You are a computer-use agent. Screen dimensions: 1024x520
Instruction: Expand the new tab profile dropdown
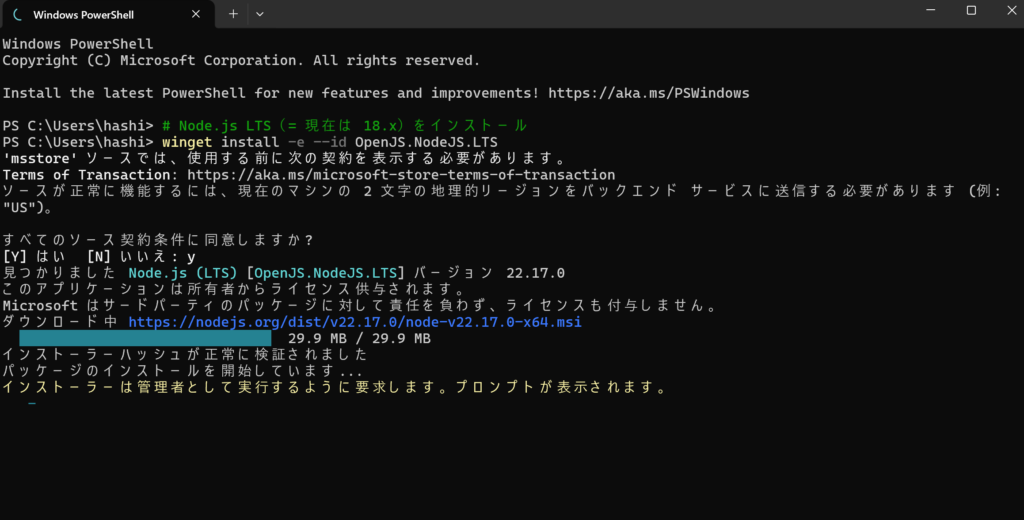(x=260, y=14)
